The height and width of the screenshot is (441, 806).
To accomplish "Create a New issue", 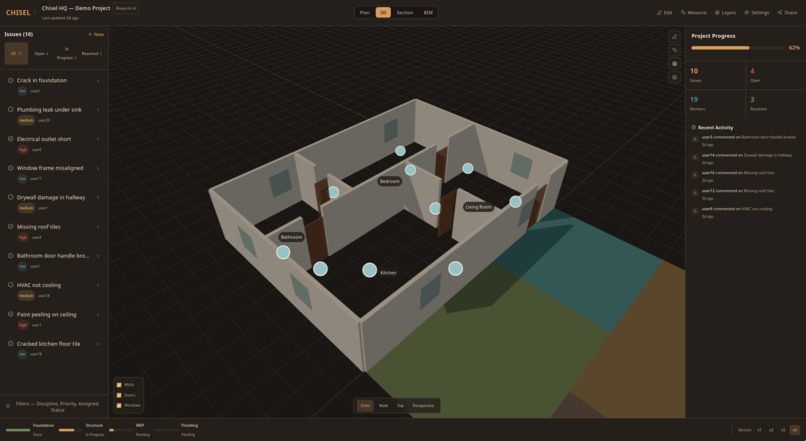I will (96, 34).
